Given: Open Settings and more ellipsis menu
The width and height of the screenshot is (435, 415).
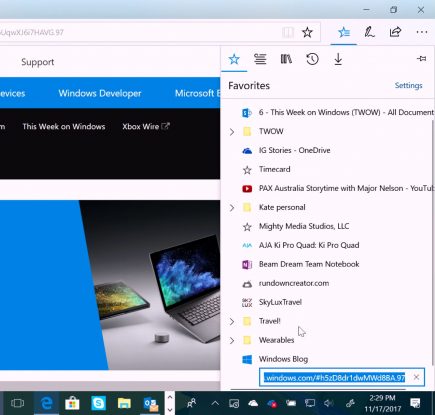Looking at the screenshot, I should [x=422, y=32].
